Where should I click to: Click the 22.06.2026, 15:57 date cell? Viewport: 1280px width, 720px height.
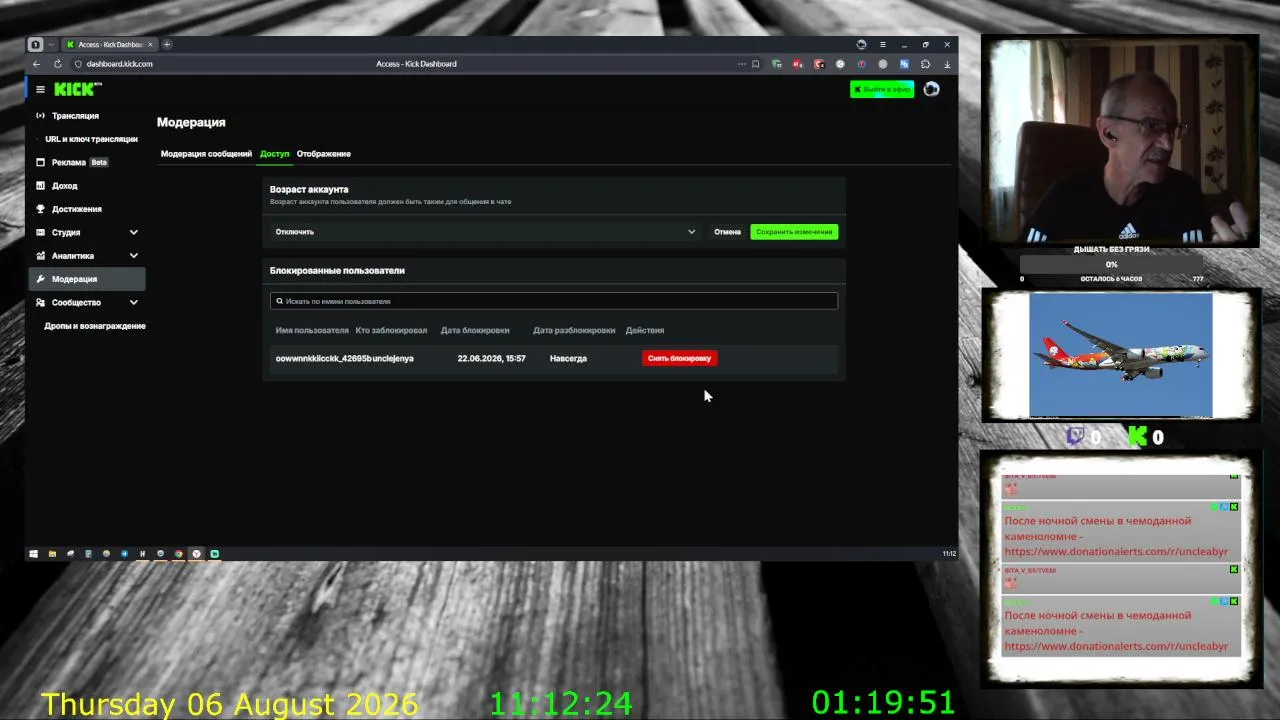pyautogui.click(x=491, y=358)
